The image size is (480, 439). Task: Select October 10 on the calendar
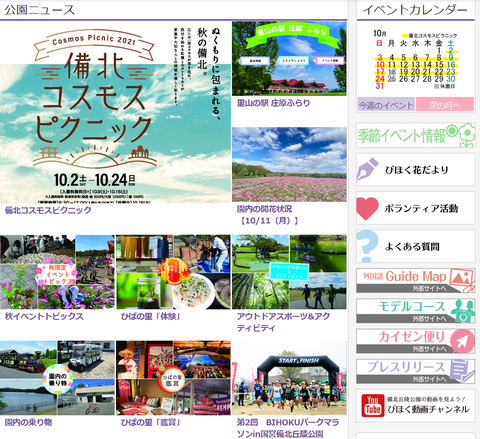(x=380, y=65)
